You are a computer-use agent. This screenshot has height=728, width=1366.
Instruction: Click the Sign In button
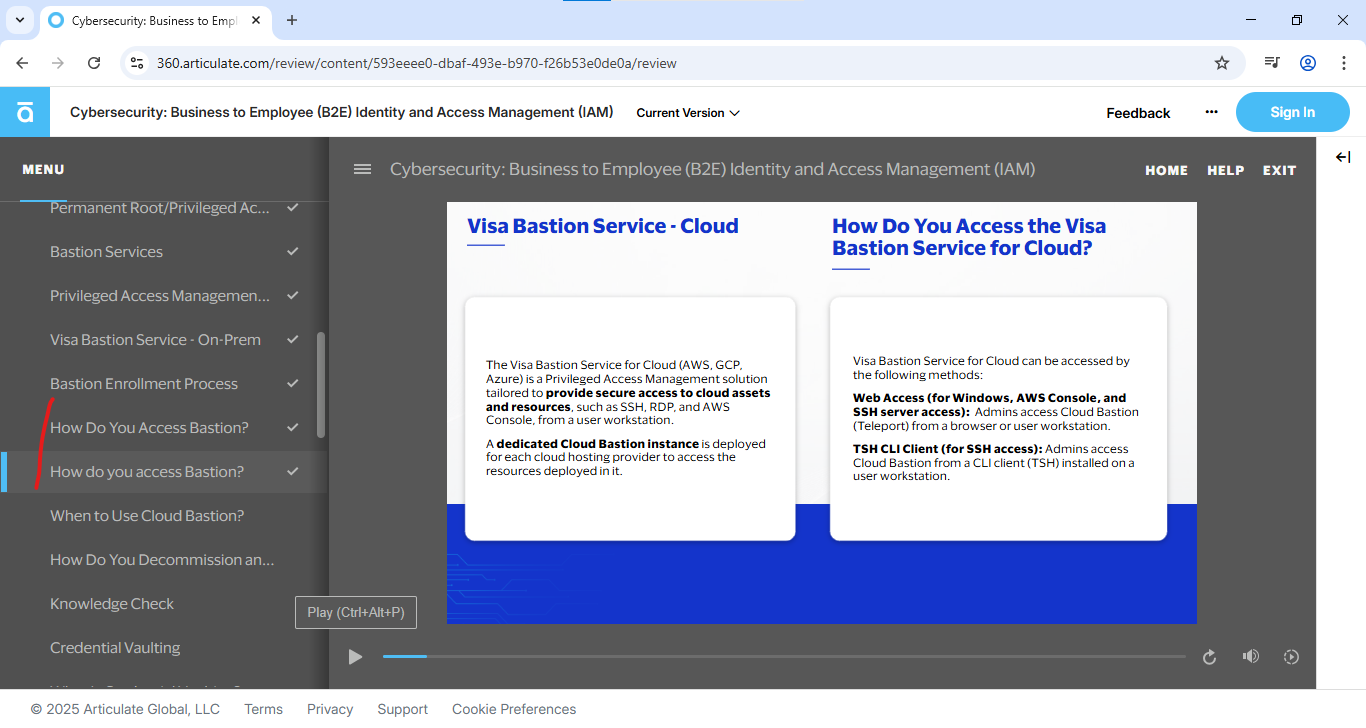tap(1293, 112)
